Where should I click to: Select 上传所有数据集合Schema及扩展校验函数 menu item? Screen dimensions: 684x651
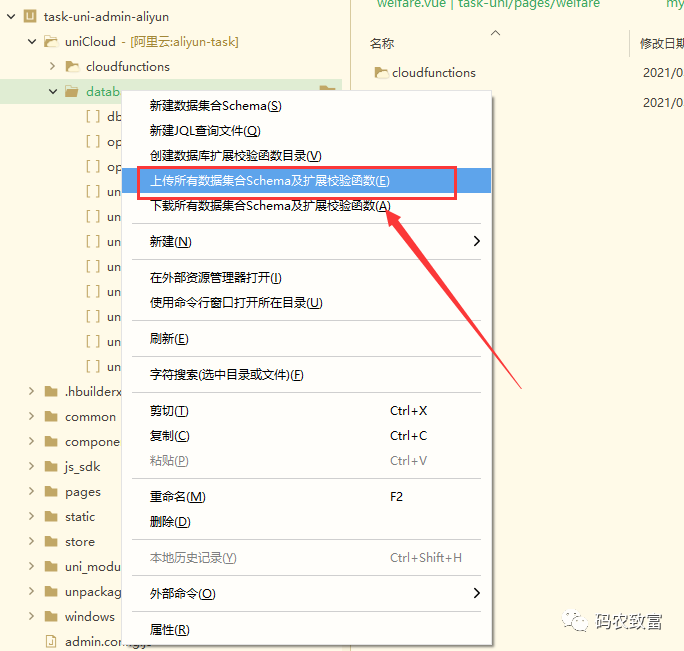click(269, 181)
